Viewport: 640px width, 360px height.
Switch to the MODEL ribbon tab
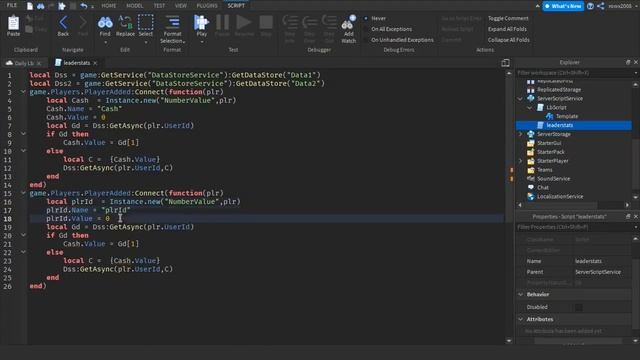134,6
